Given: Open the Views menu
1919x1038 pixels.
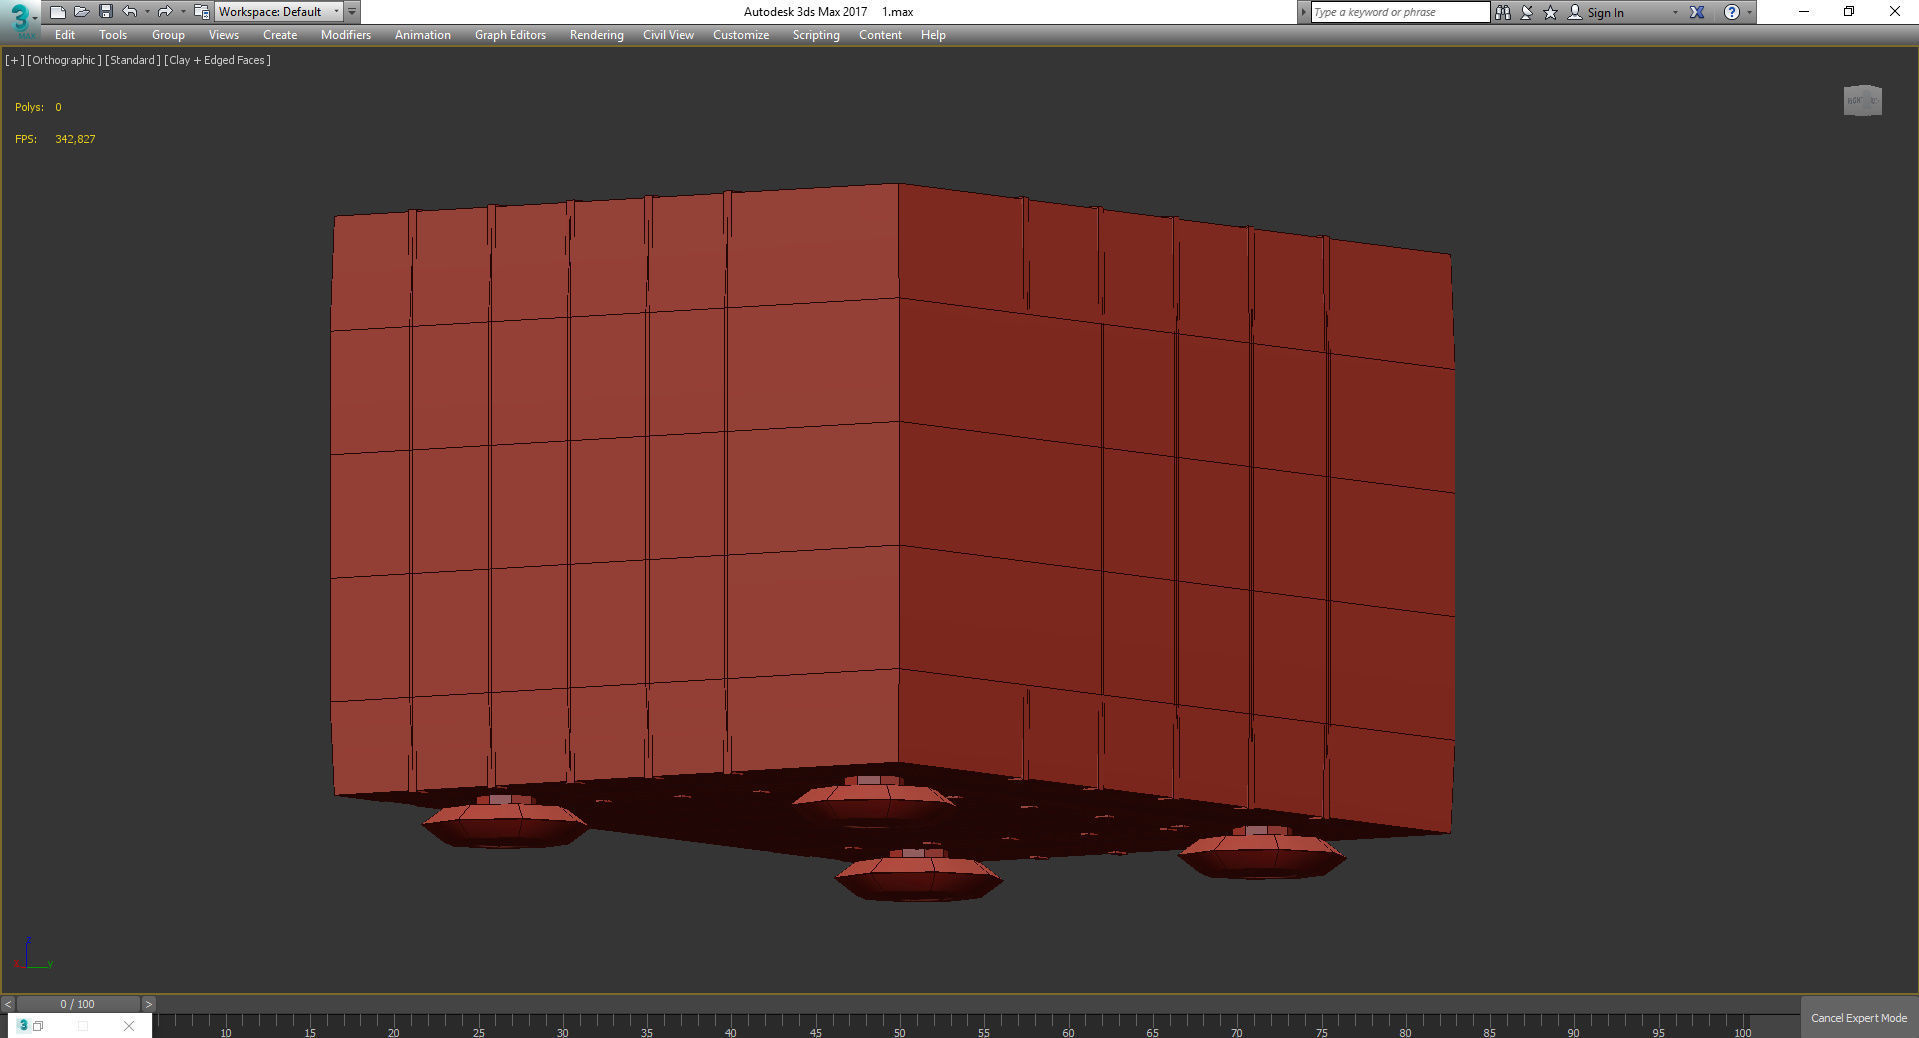Looking at the screenshot, I should 223,35.
